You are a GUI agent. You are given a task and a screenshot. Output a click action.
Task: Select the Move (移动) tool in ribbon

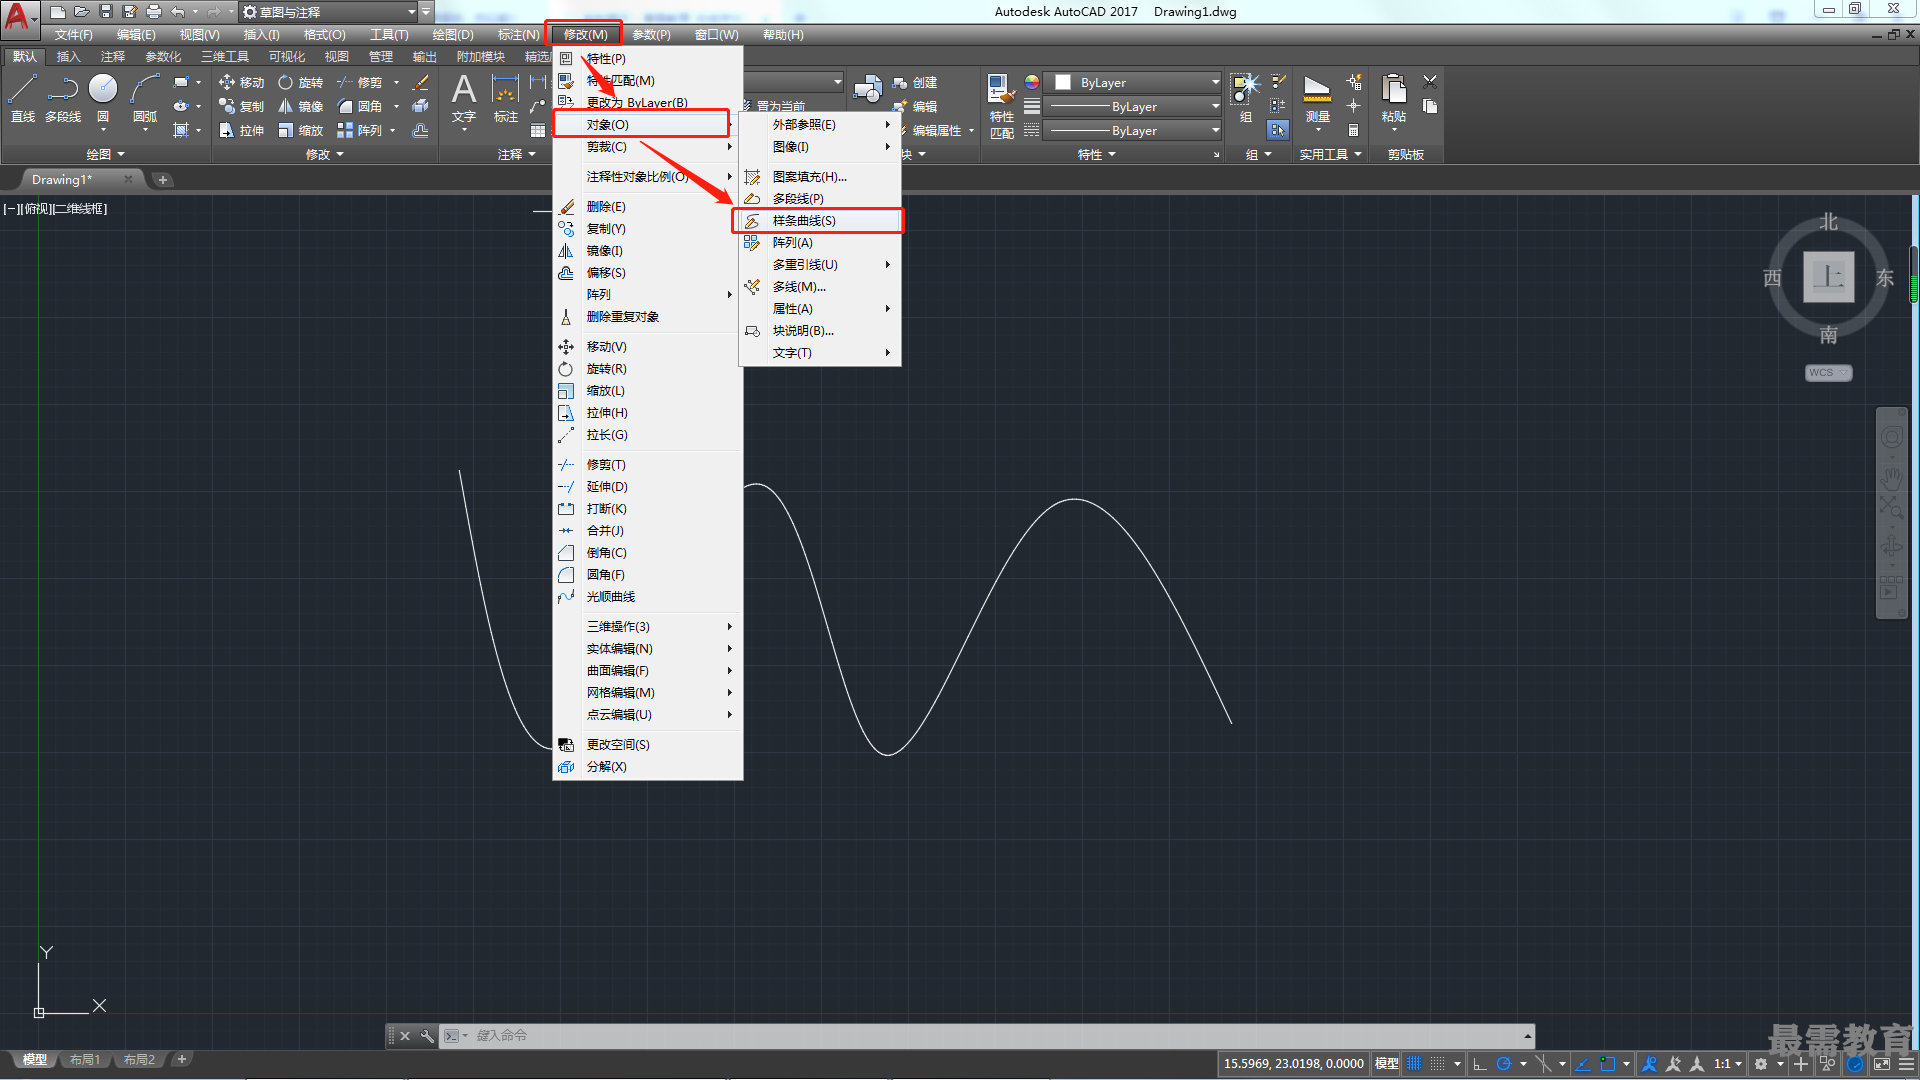pyautogui.click(x=241, y=82)
